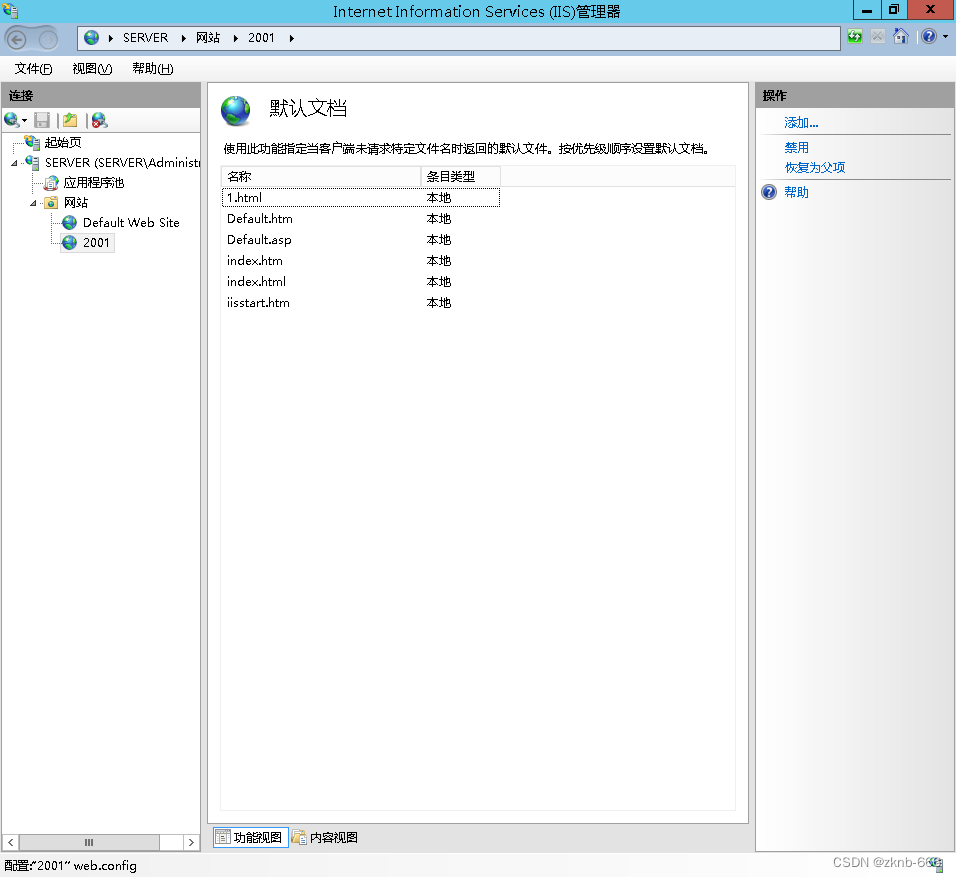The image size is (956, 877).
Task: Select the SERVER node in connections tree
Action: coord(122,163)
